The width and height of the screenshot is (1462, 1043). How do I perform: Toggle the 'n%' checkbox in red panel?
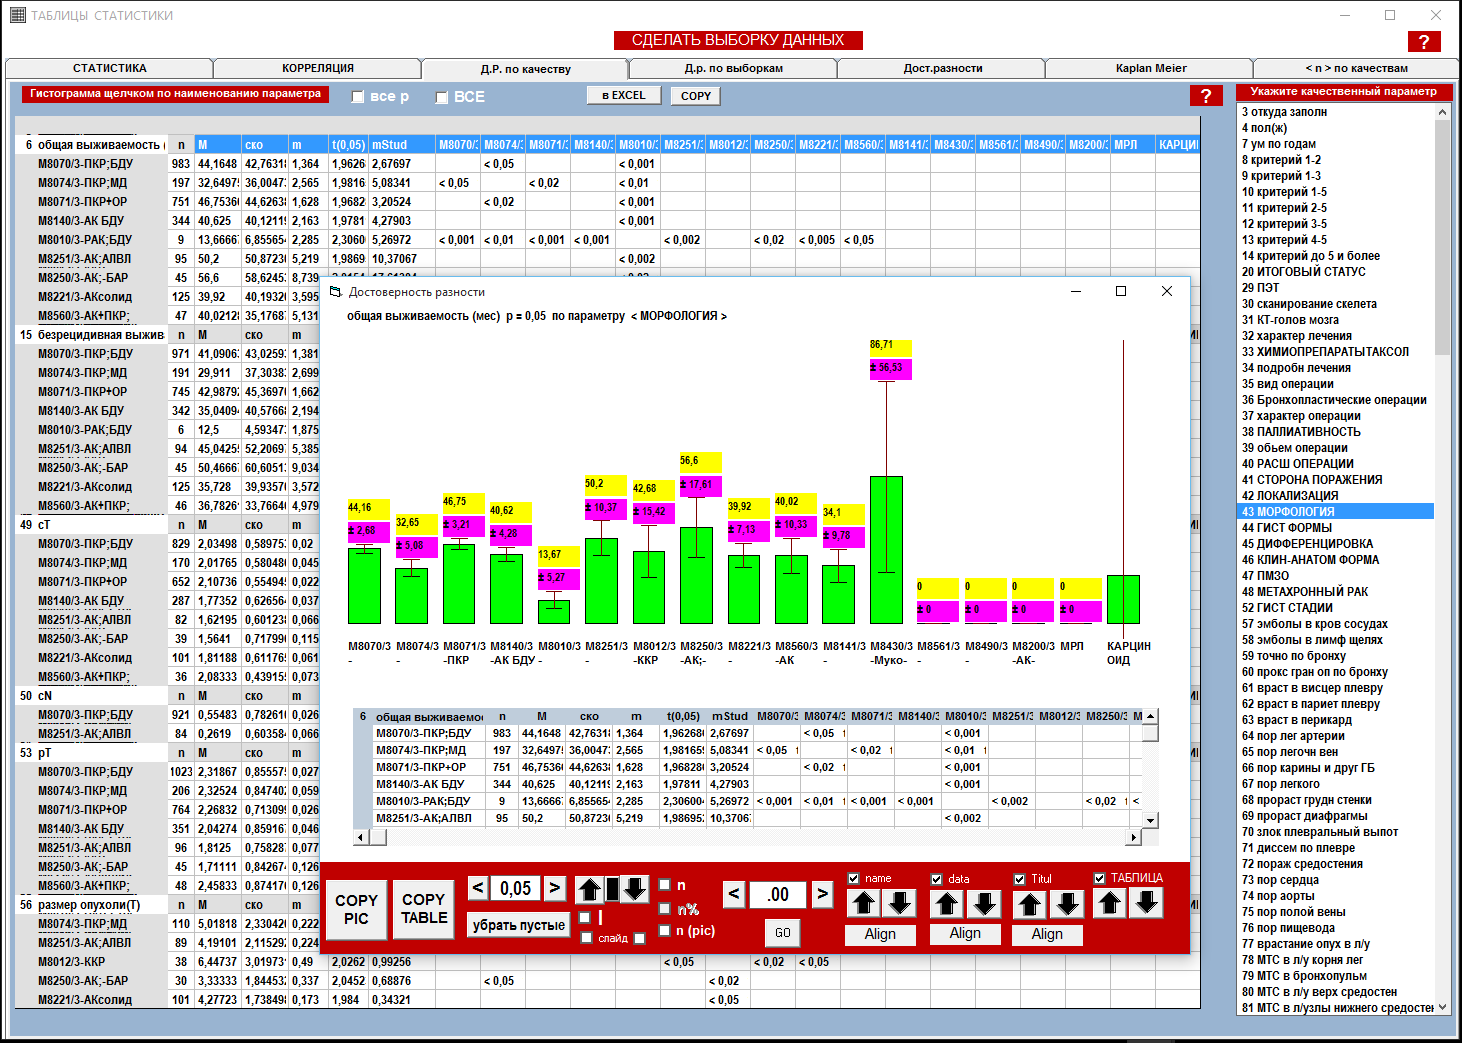(x=665, y=908)
